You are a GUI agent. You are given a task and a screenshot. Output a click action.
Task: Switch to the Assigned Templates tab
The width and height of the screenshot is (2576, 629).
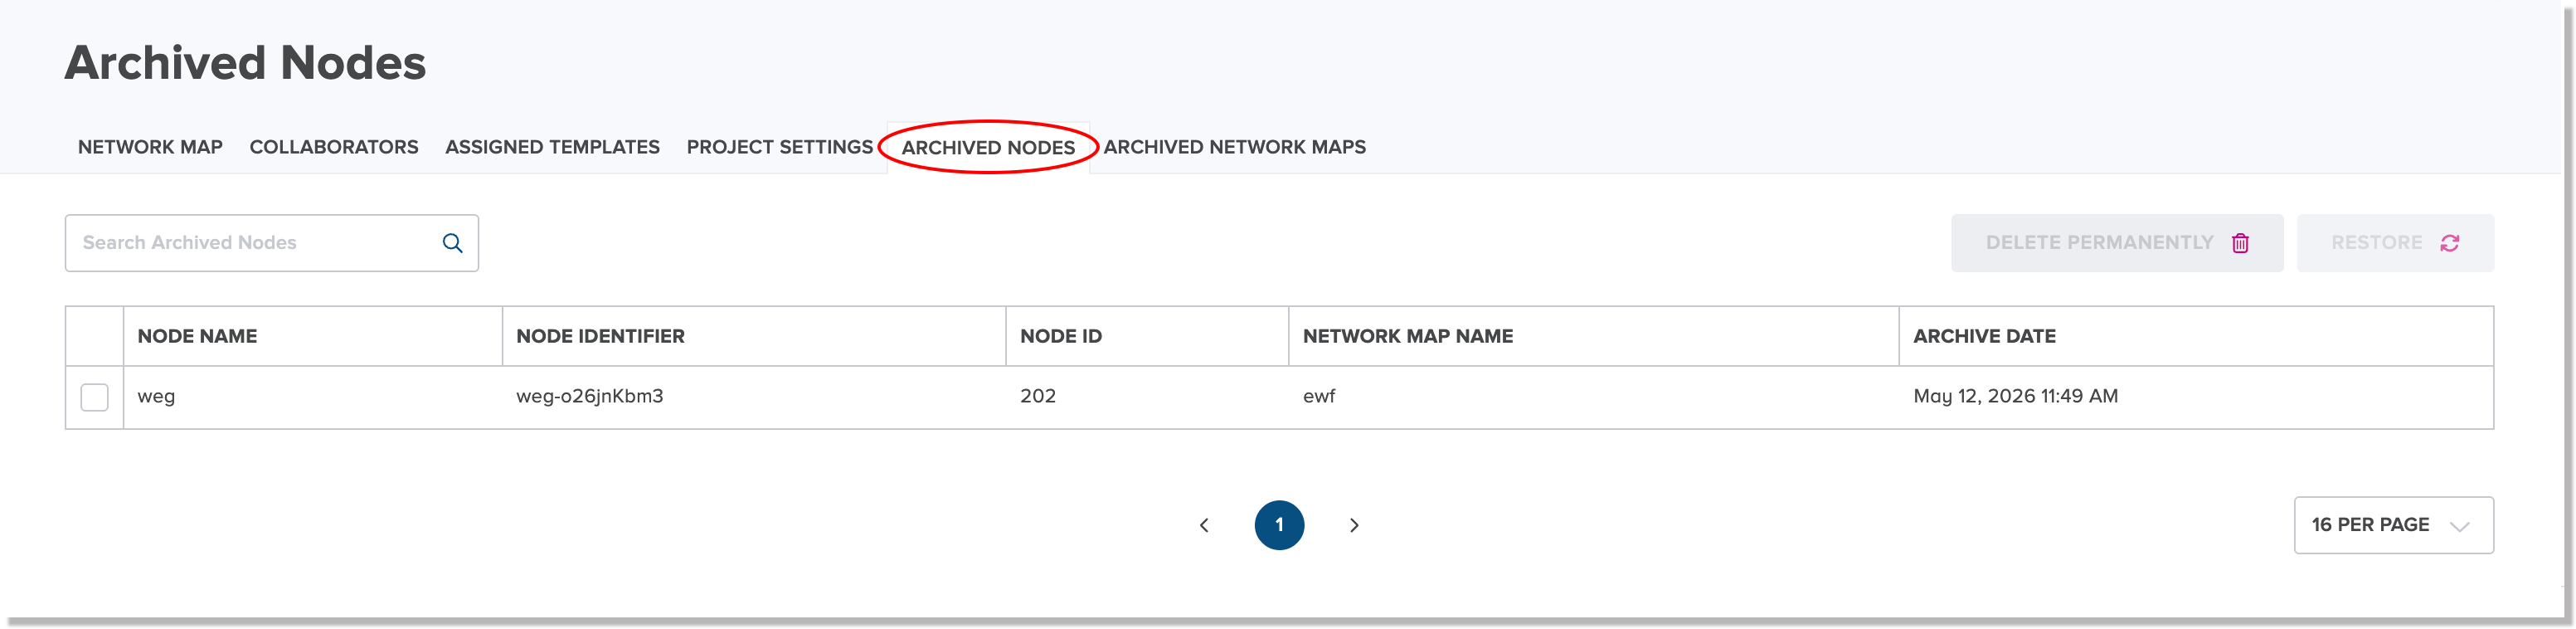click(552, 147)
